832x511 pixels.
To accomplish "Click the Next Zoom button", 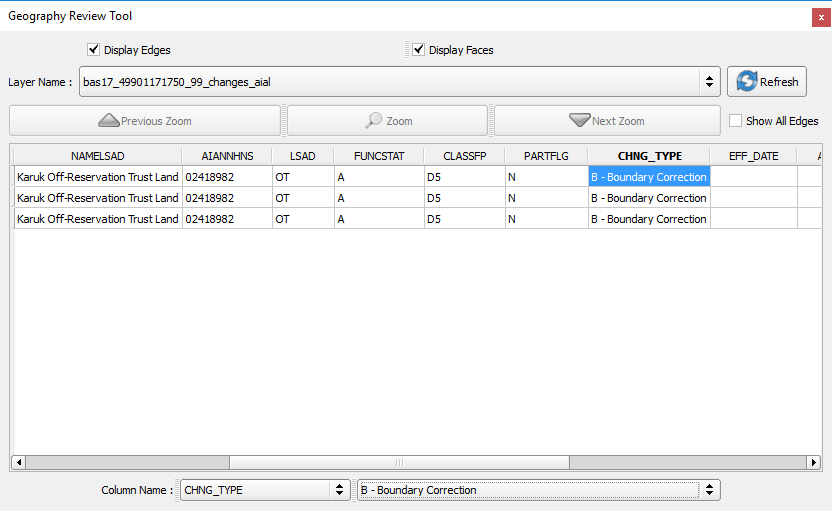I will [608, 120].
